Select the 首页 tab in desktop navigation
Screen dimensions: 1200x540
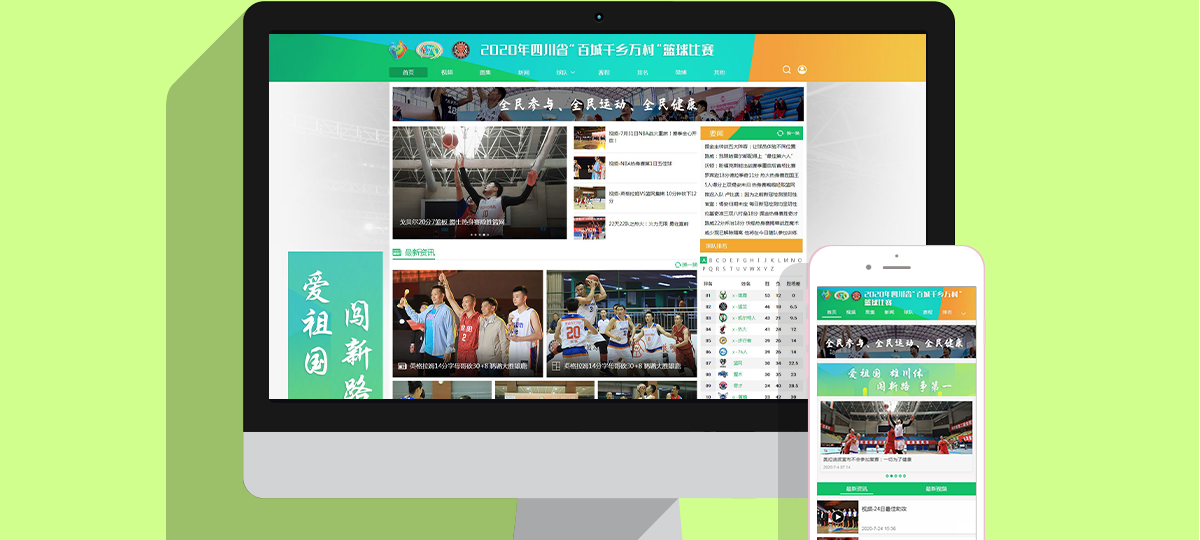tap(408, 72)
